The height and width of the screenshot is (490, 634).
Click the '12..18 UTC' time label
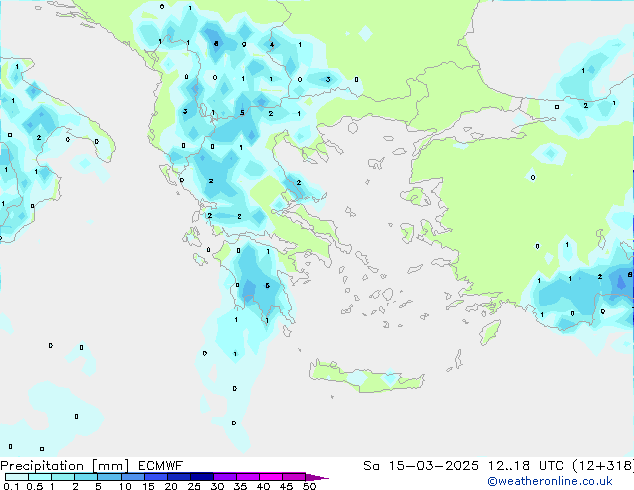click(525, 466)
